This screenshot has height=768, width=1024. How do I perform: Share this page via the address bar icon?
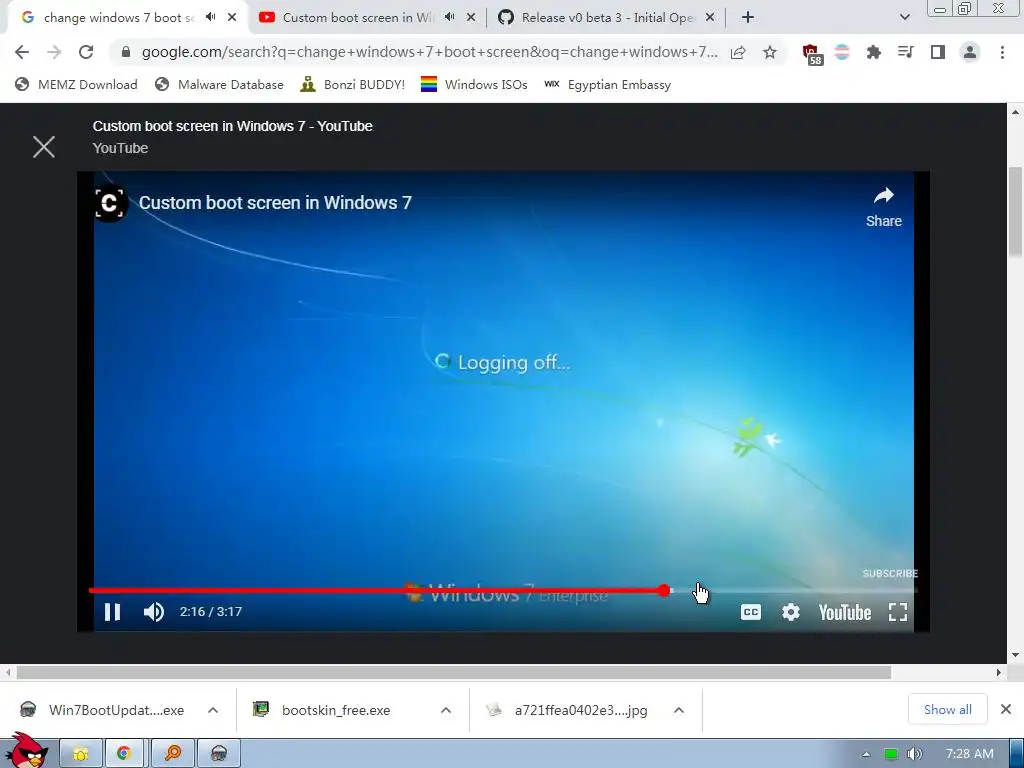(738, 52)
